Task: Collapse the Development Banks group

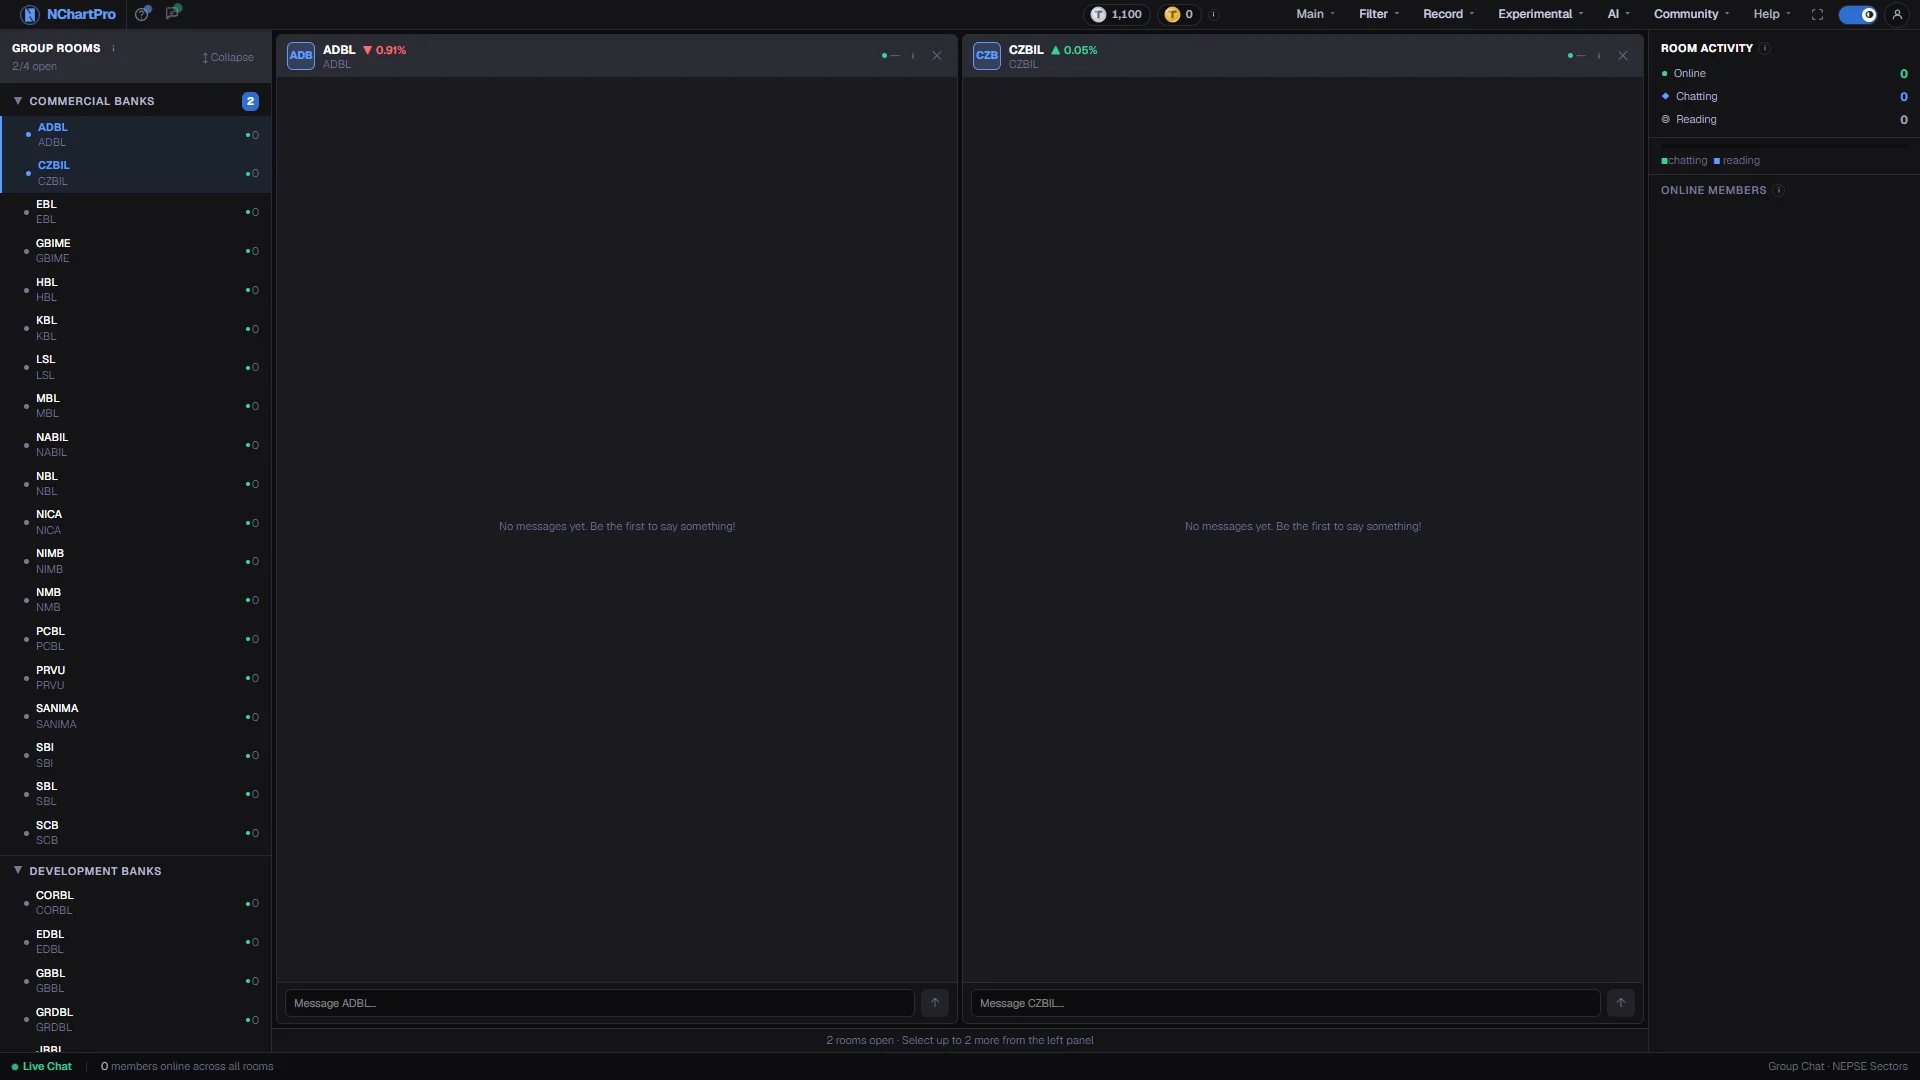Action: [135, 871]
